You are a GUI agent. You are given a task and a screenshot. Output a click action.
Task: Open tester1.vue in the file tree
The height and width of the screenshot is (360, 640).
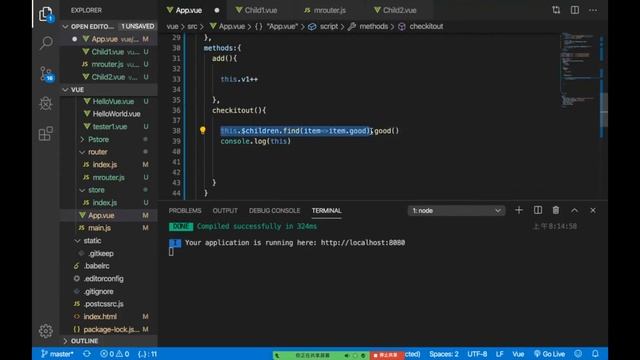point(109,127)
